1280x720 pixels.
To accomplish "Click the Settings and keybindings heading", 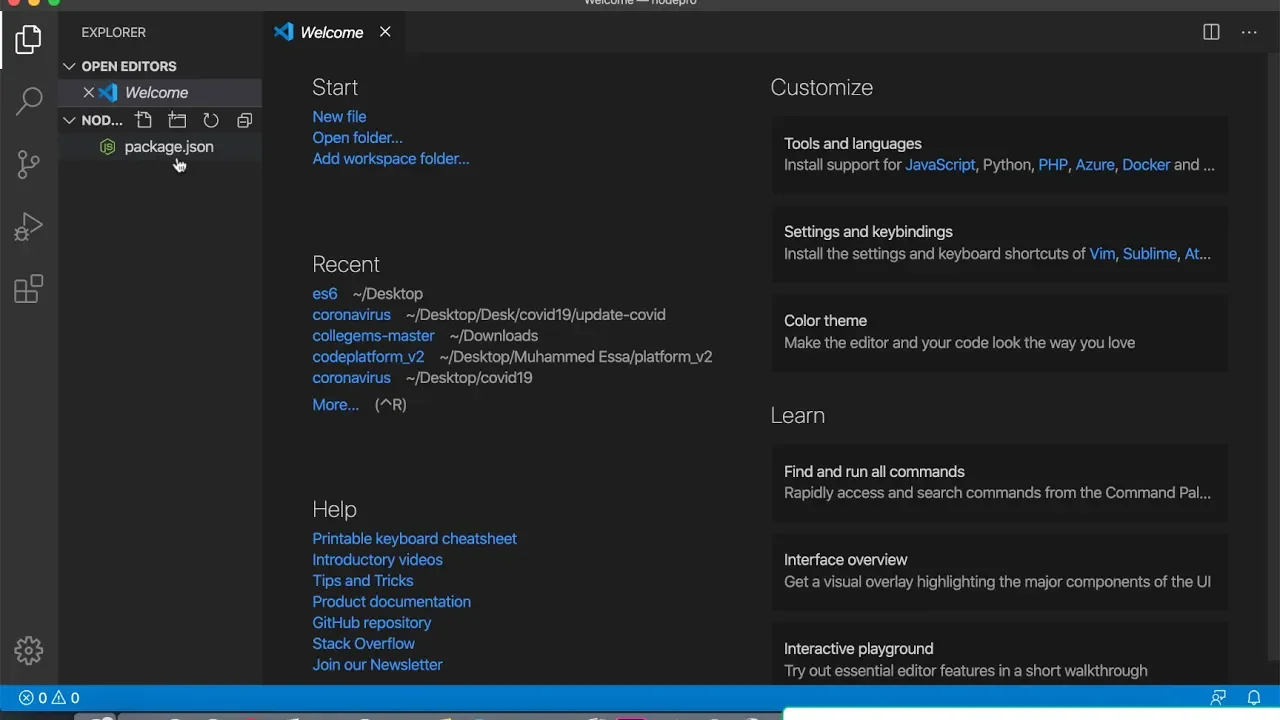I will click(868, 232).
